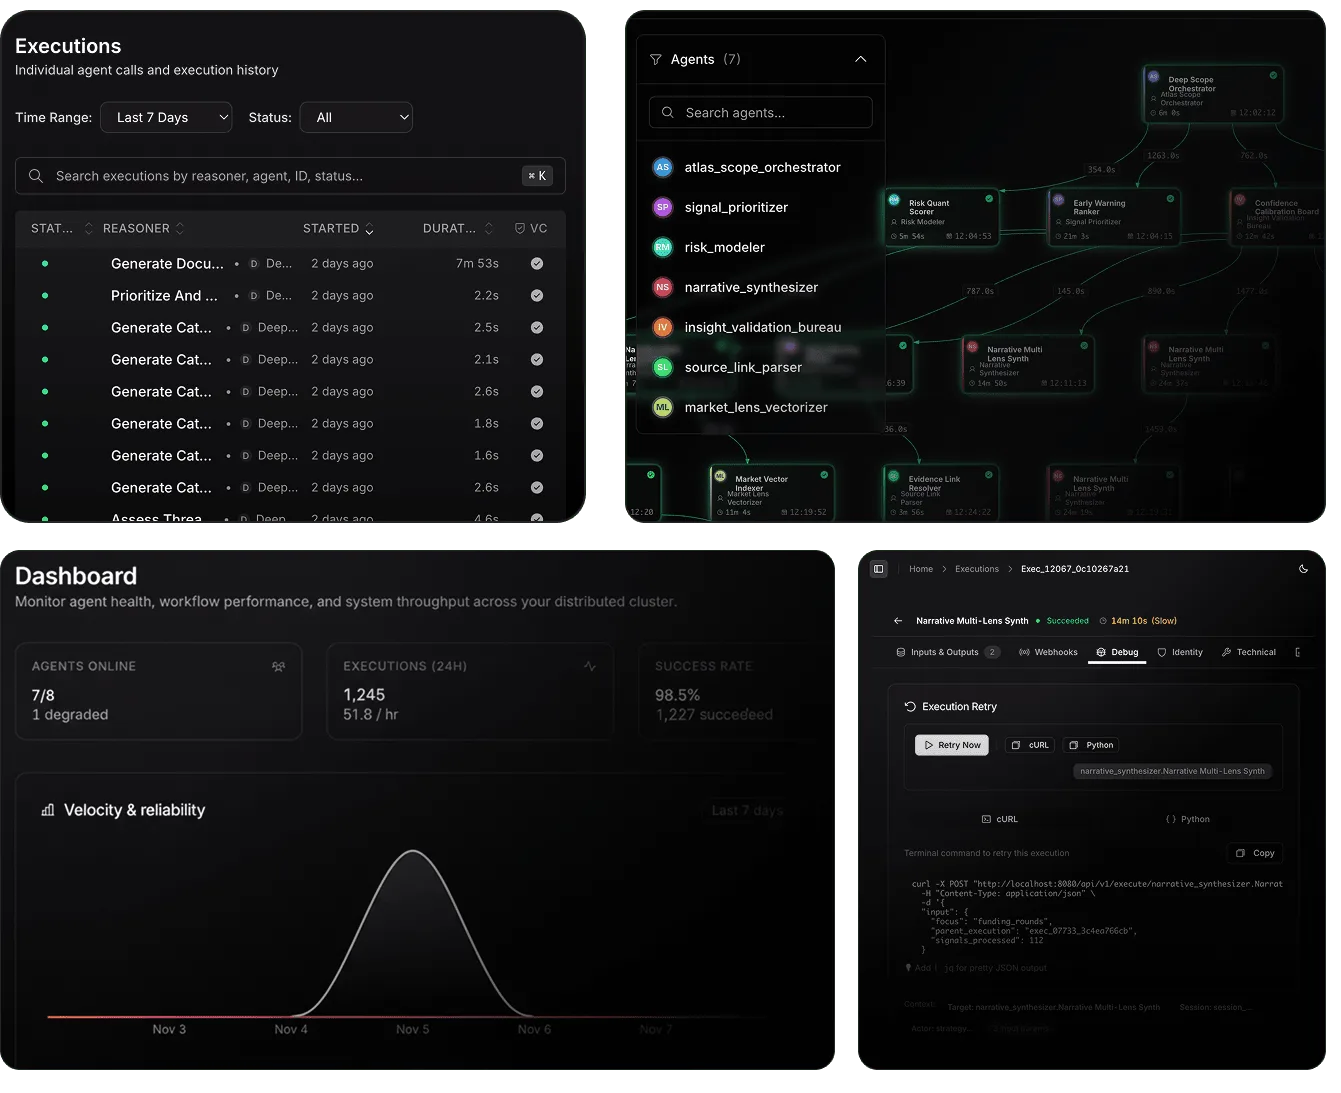Image resolution: width=1341 pixels, height=1093 pixels.
Task: Sort by Duration column header
Action: (458, 229)
